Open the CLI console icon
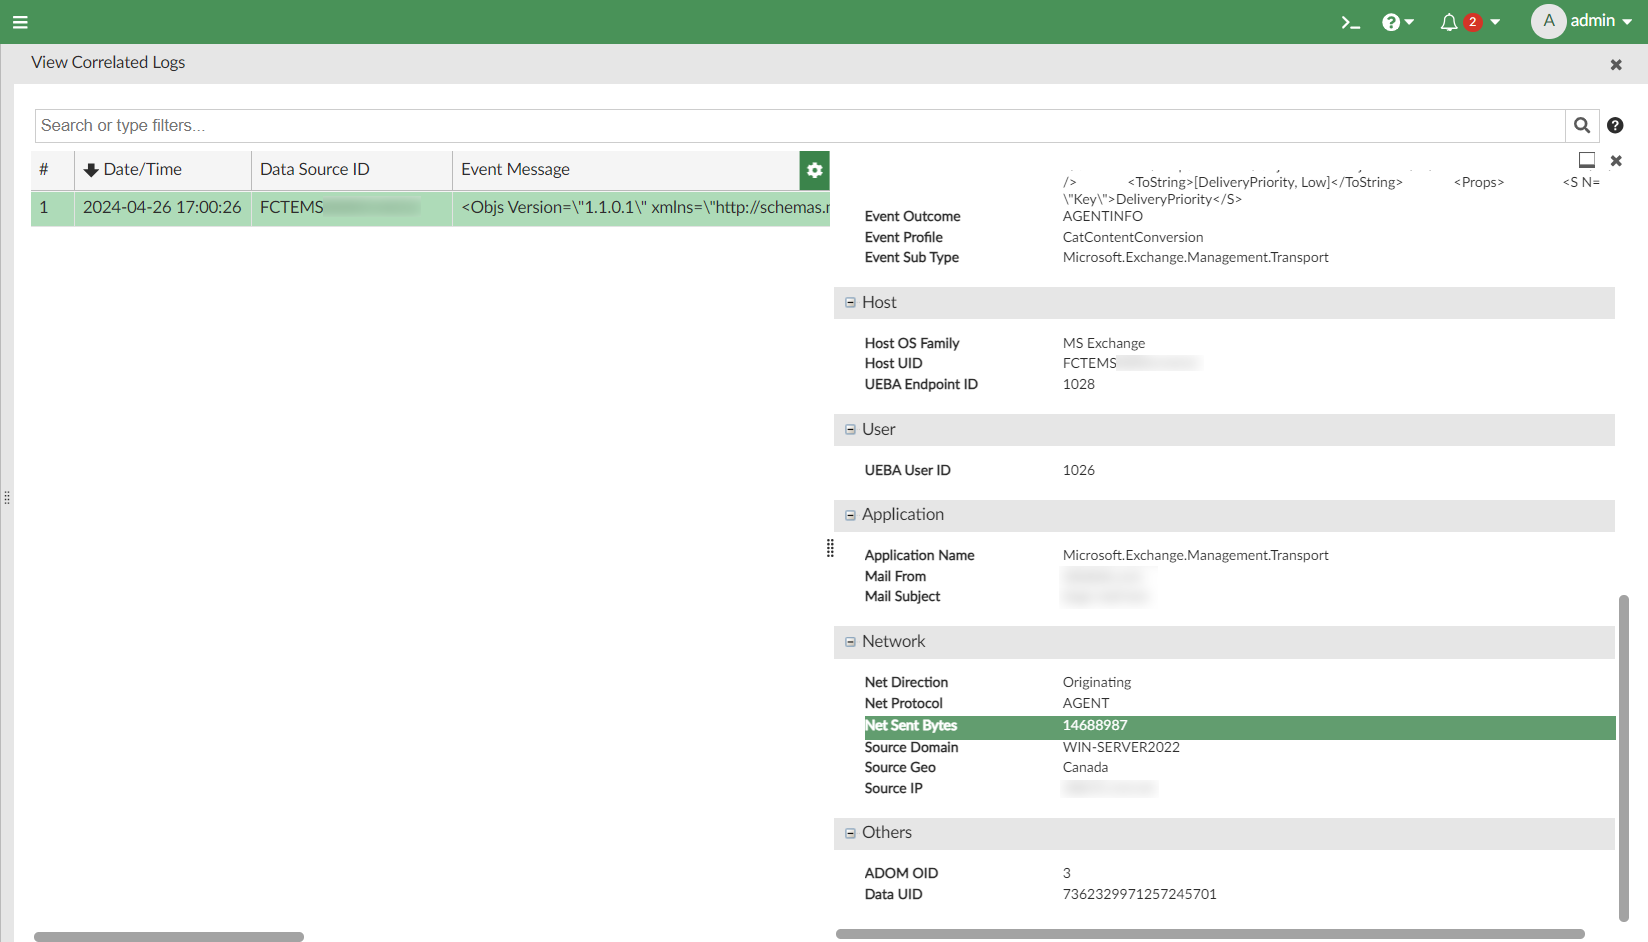Viewport: 1648px width, 942px height. [x=1350, y=22]
